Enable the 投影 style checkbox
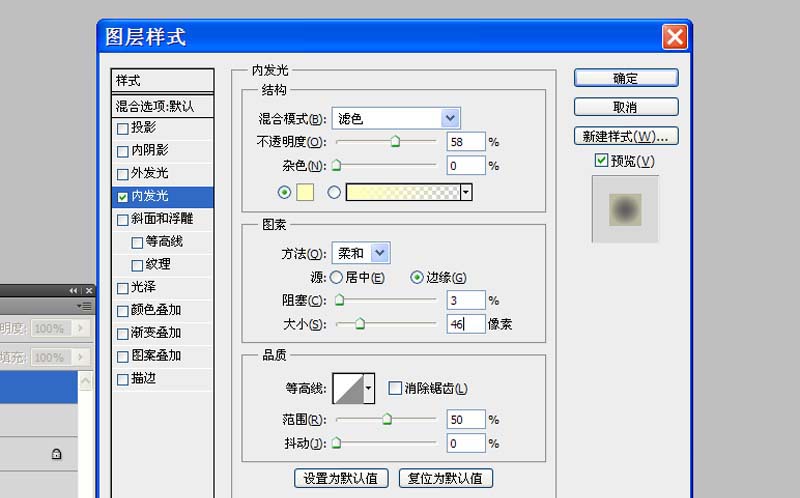 click(122, 129)
